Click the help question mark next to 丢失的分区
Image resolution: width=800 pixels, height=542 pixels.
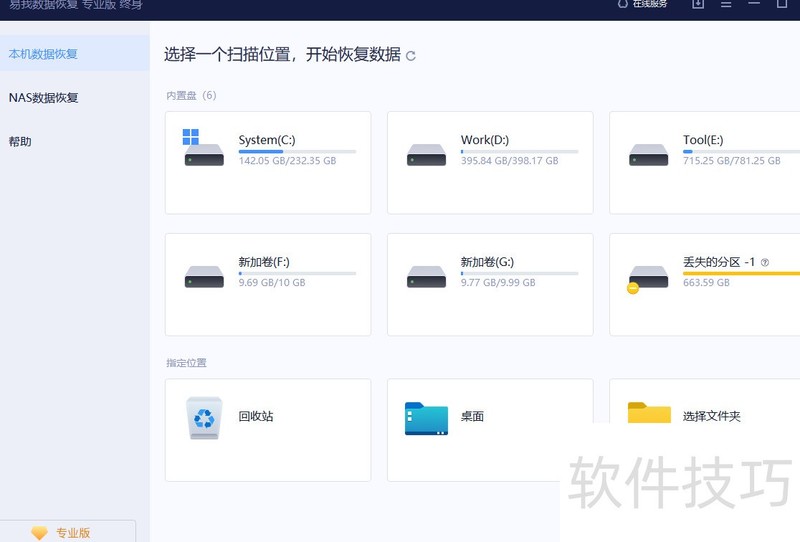point(764,263)
